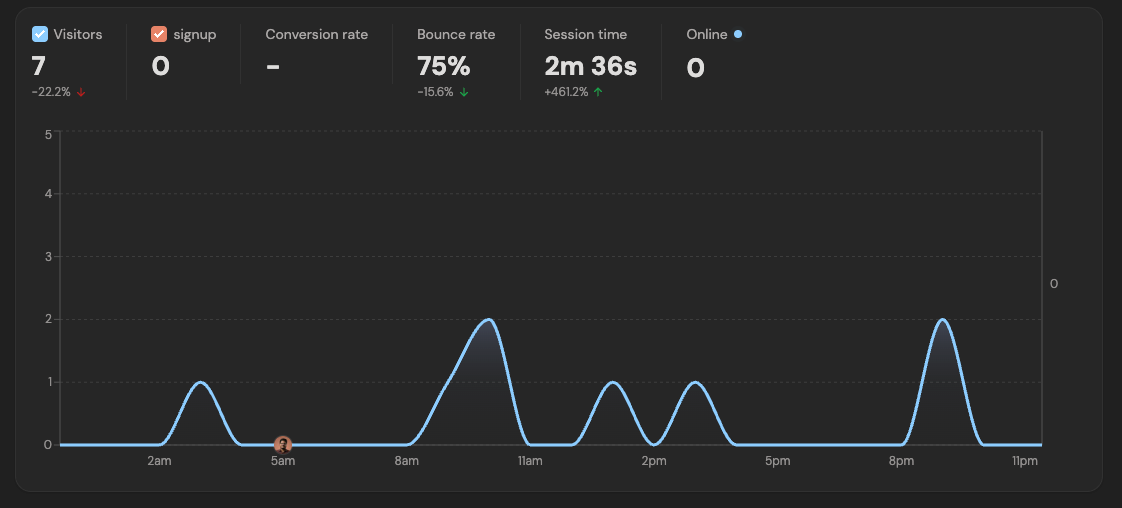Click the green up arrow beside +461.2%

(598, 92)
